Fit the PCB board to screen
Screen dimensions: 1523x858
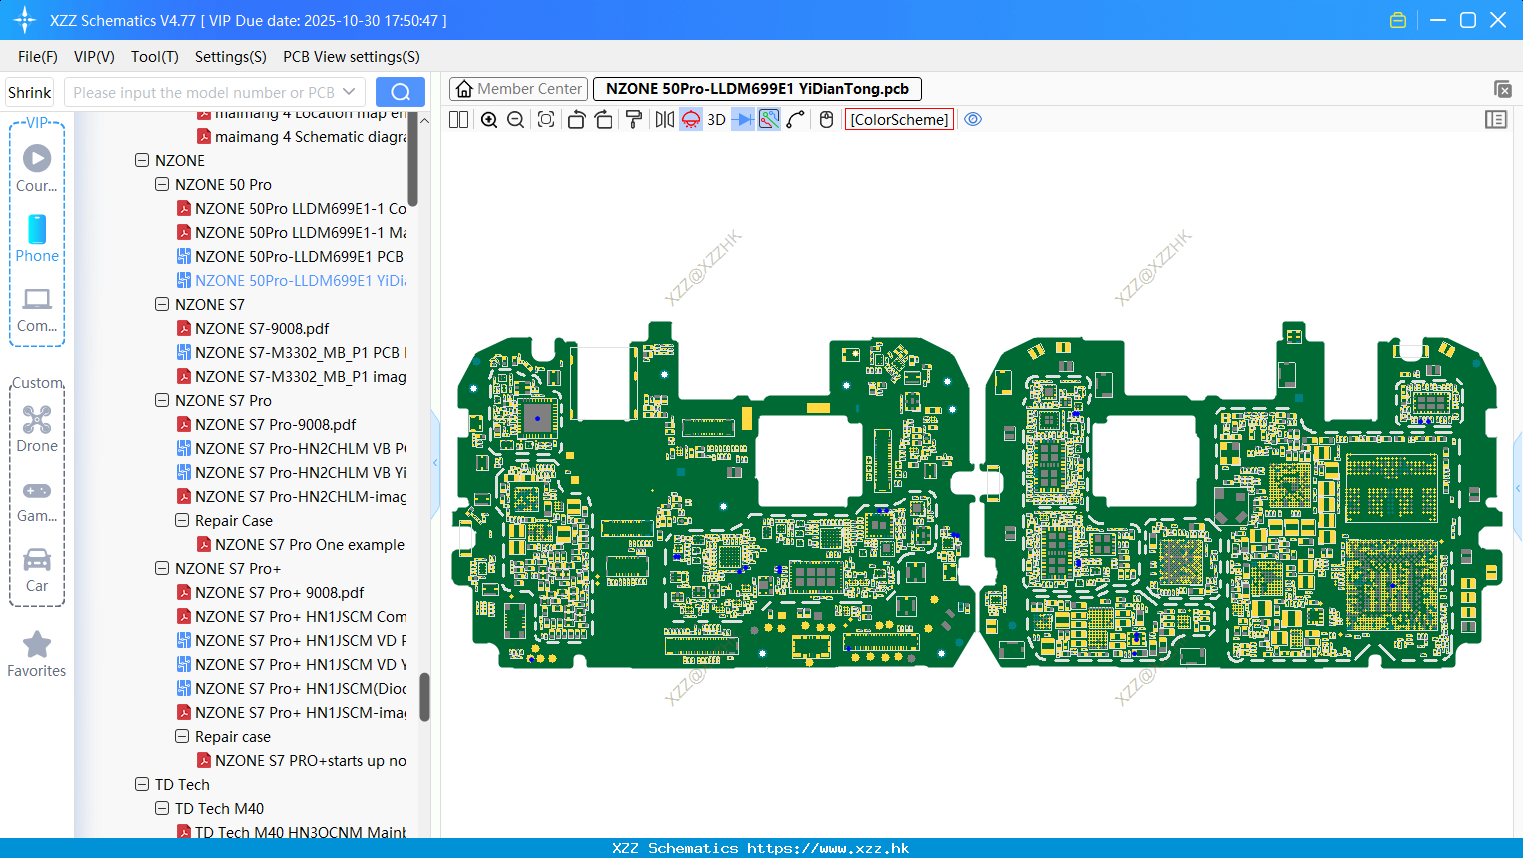546,120
